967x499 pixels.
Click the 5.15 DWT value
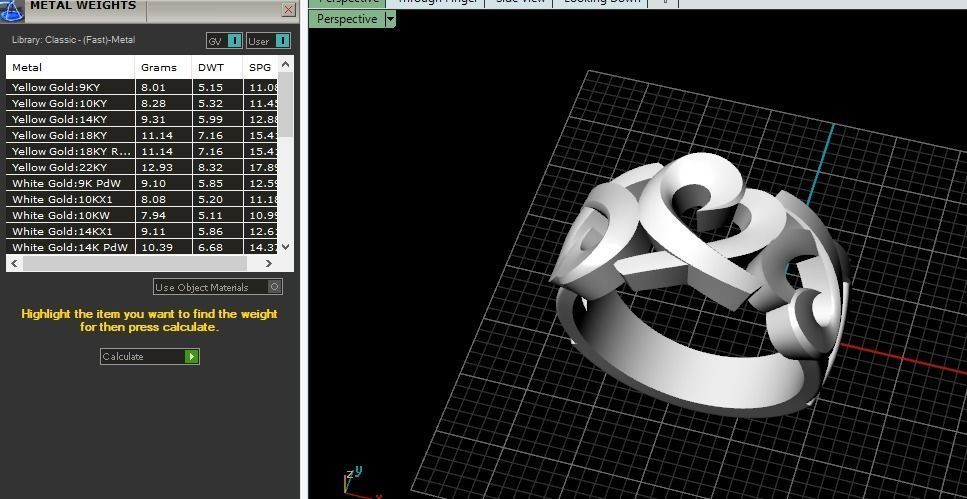210,88
